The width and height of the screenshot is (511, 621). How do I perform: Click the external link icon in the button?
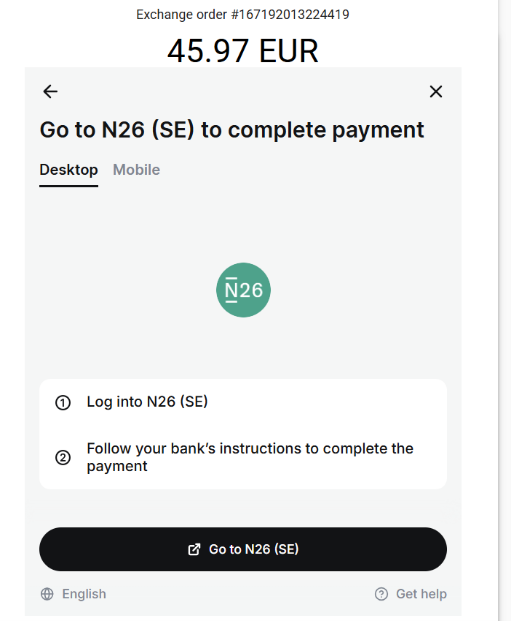tap(194, 549)
